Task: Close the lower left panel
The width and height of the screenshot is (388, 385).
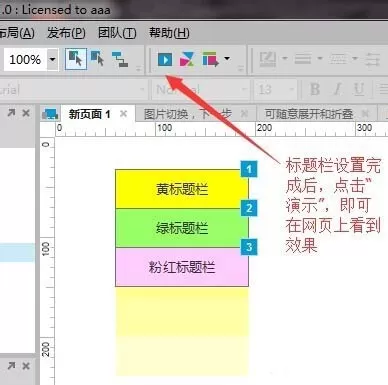Action: coord(26,366)
